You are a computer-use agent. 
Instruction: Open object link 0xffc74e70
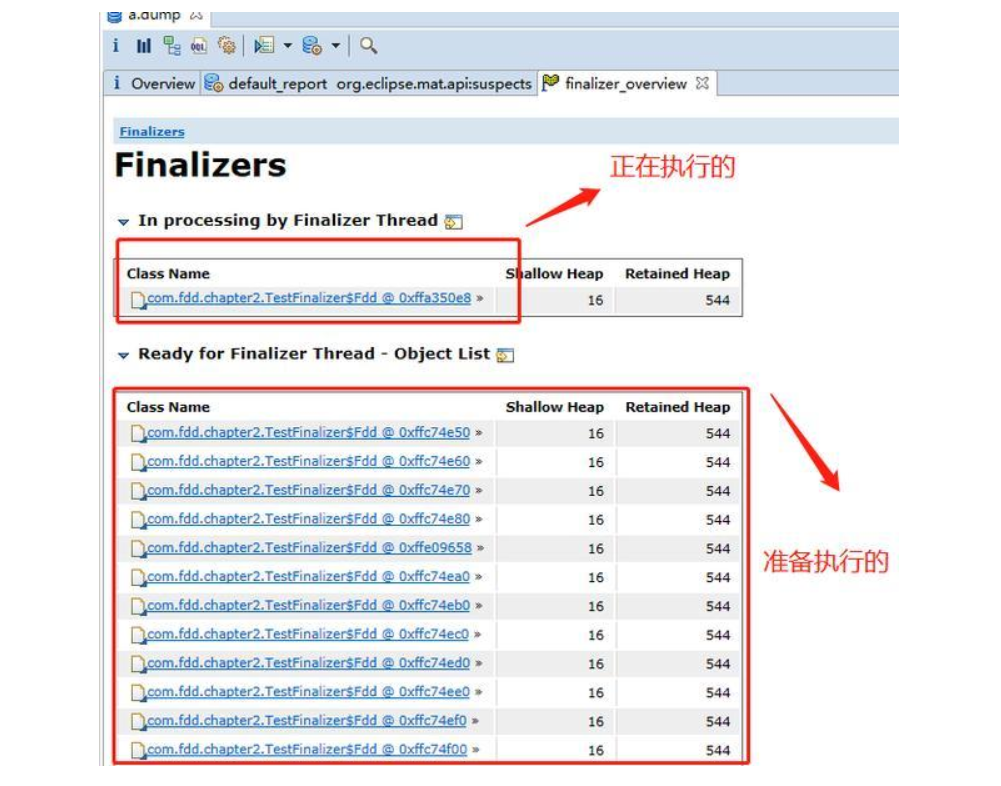pos(308,490)
